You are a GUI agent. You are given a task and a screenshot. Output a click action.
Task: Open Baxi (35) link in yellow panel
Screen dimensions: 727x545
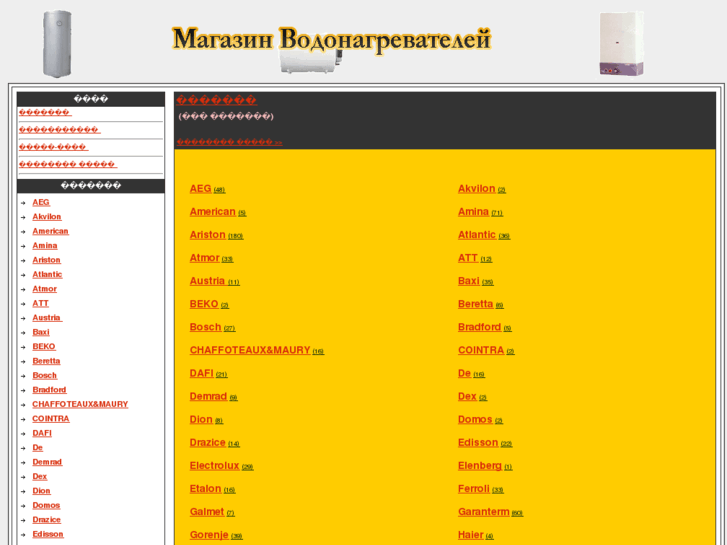[476, 281]
